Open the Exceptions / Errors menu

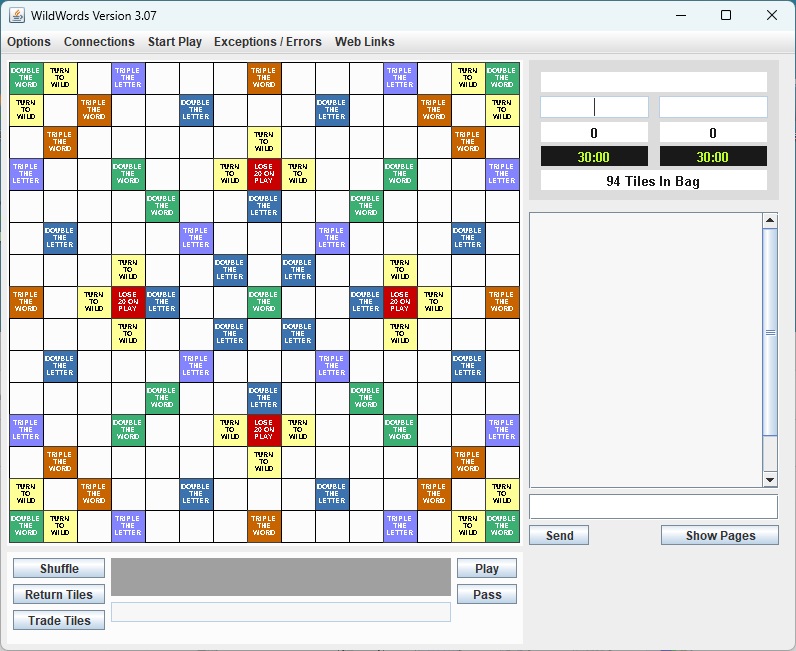268,42
